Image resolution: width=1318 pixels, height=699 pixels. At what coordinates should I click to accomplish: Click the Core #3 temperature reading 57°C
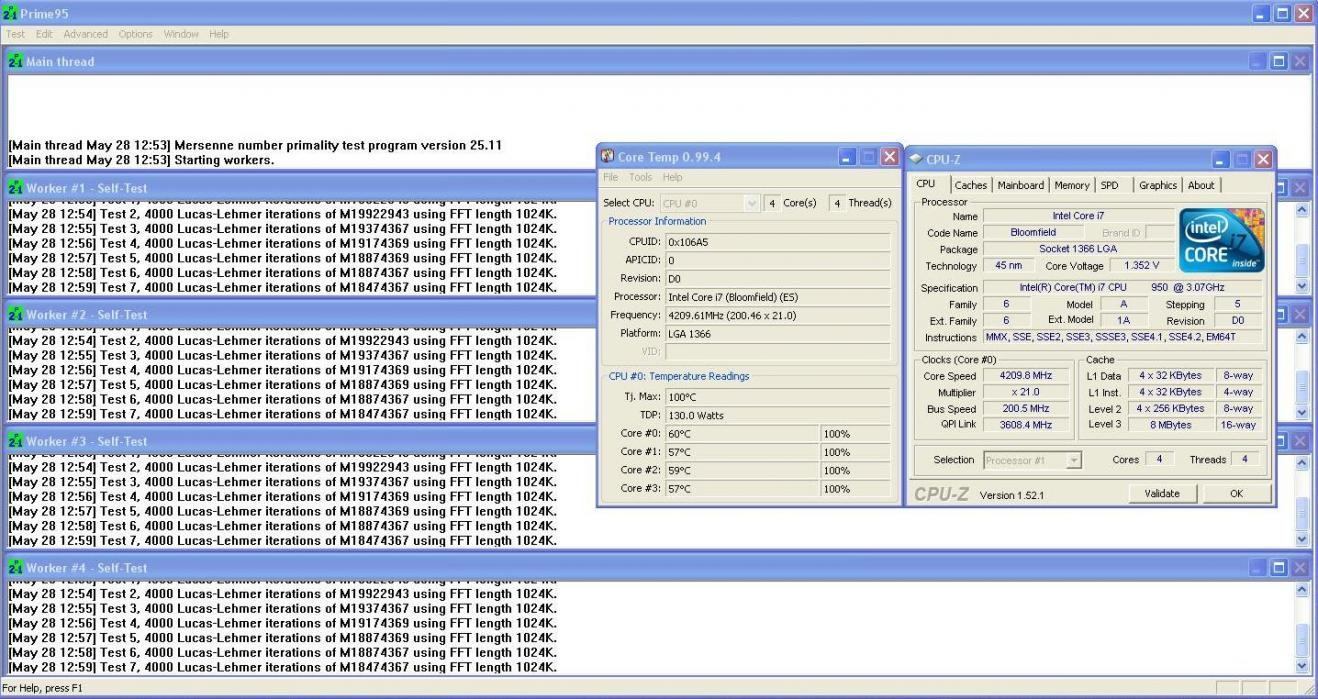point(742,489)
